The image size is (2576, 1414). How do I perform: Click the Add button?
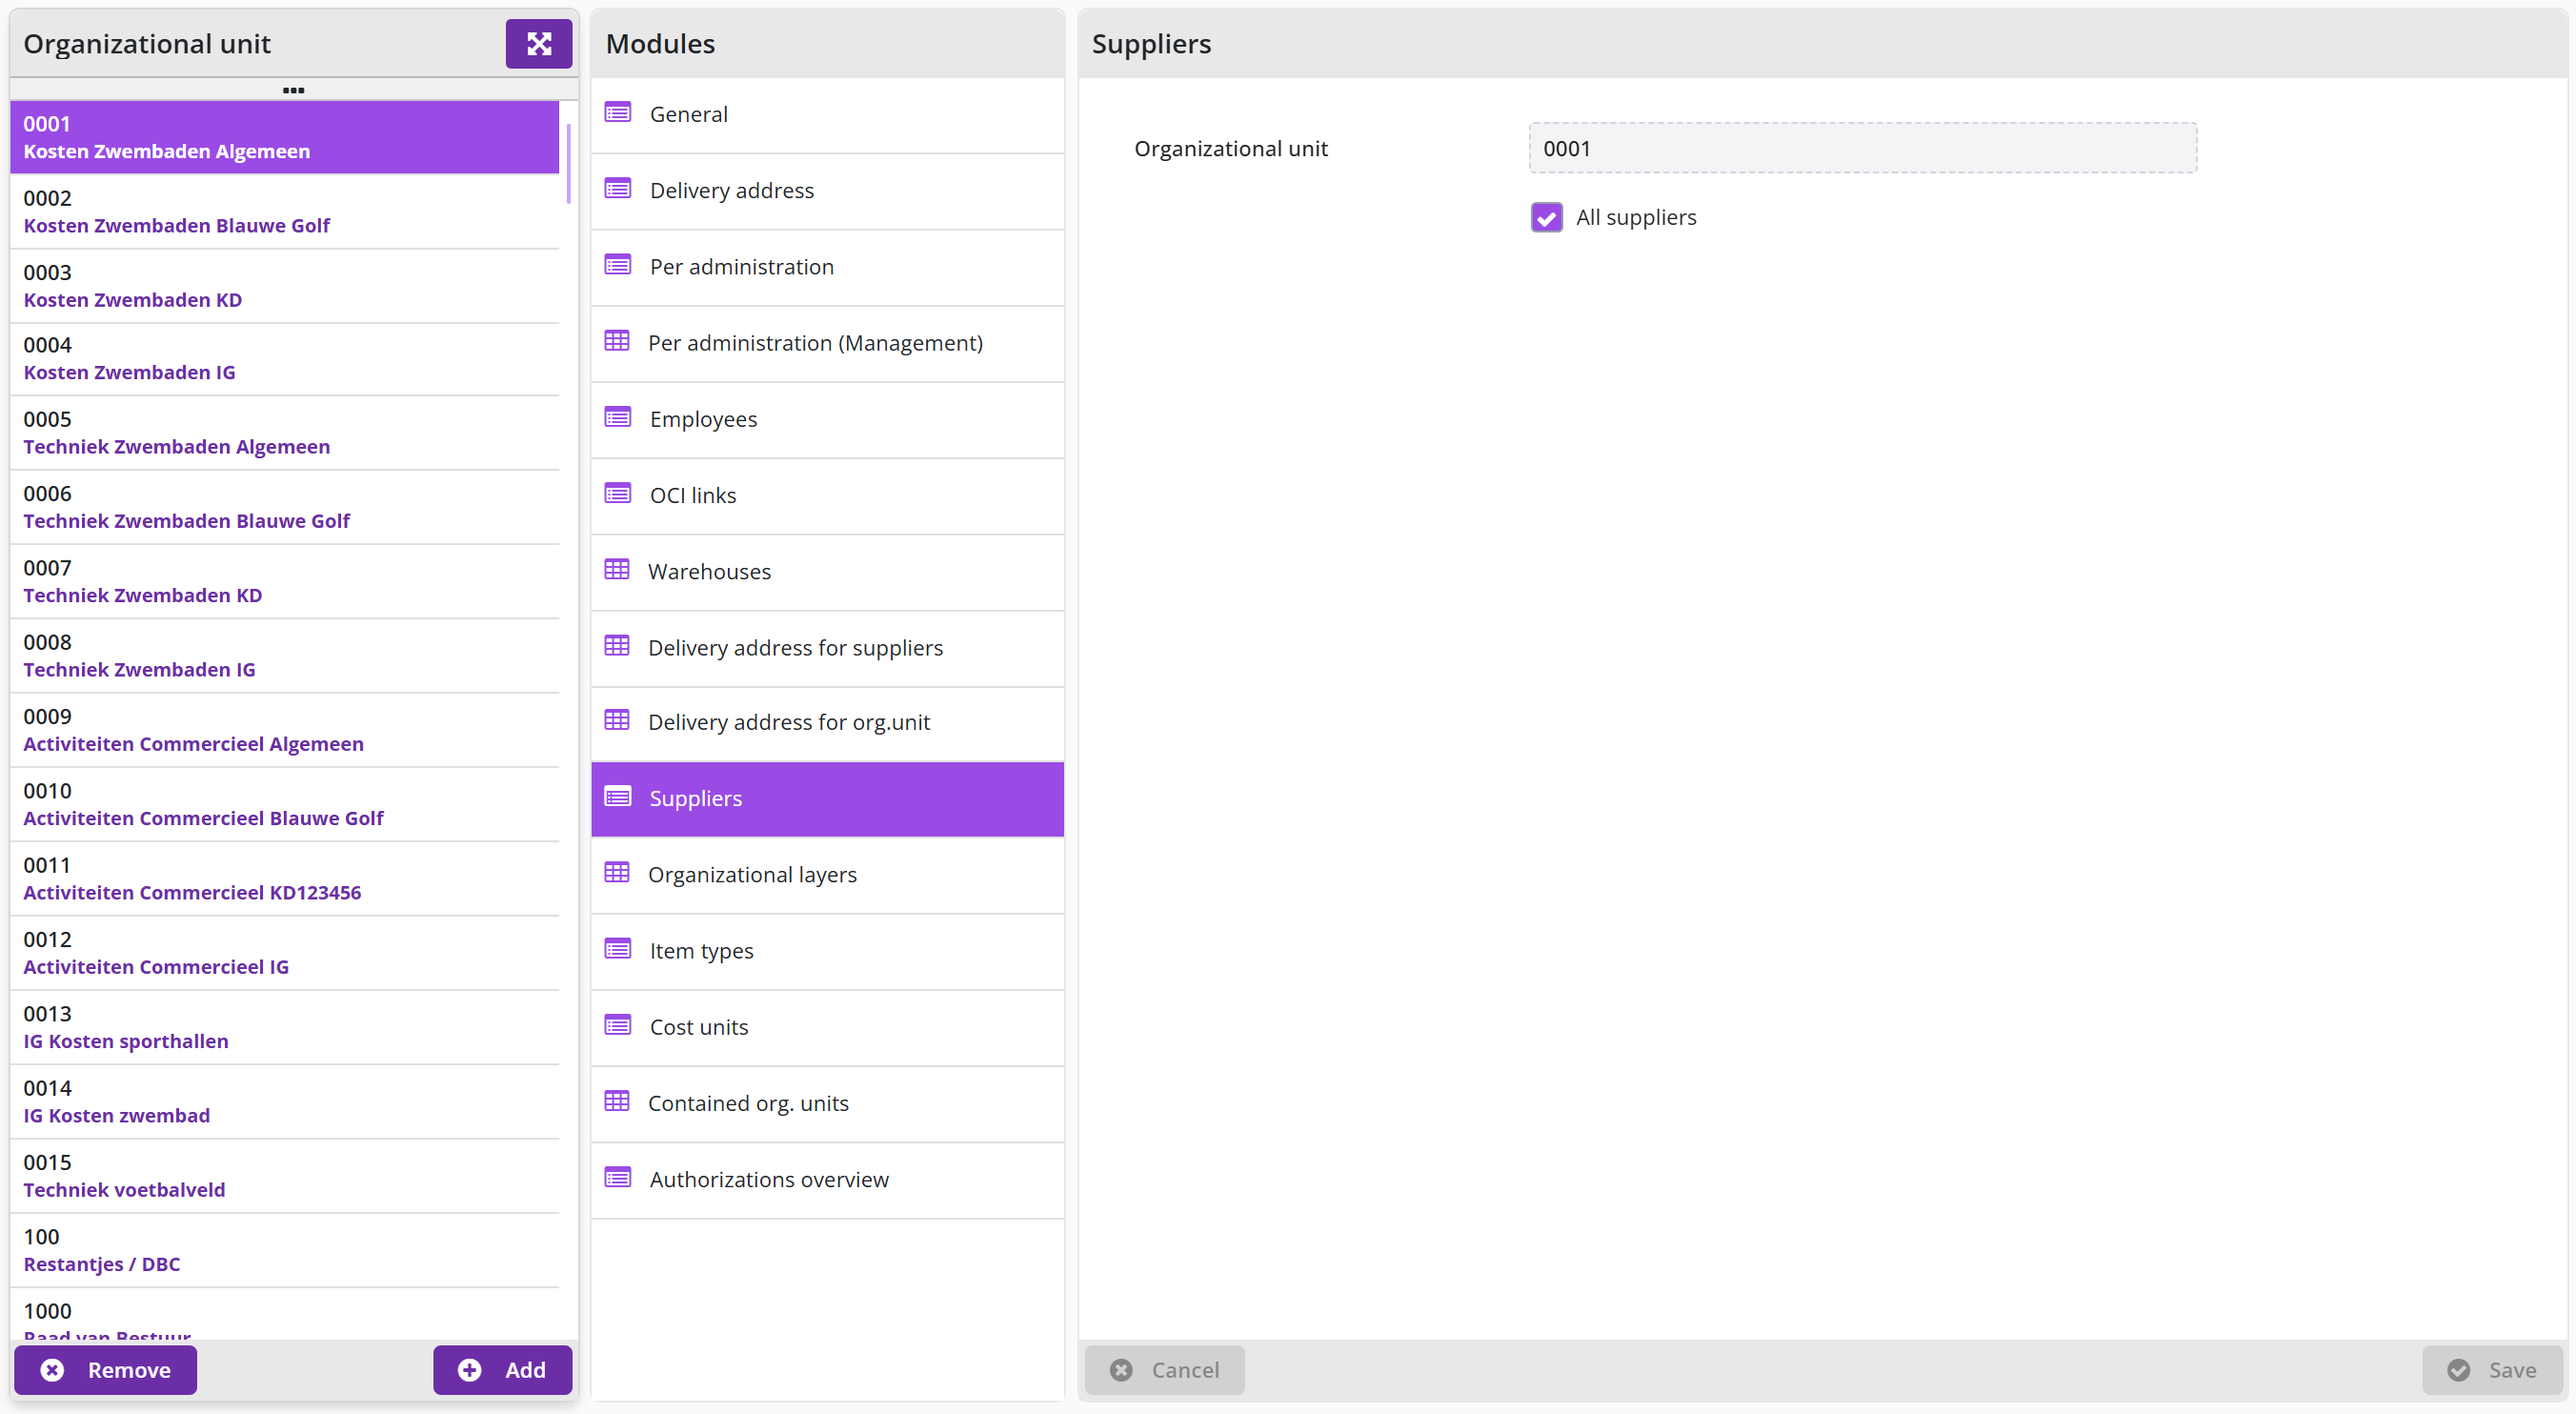(x=502, y=1369)
